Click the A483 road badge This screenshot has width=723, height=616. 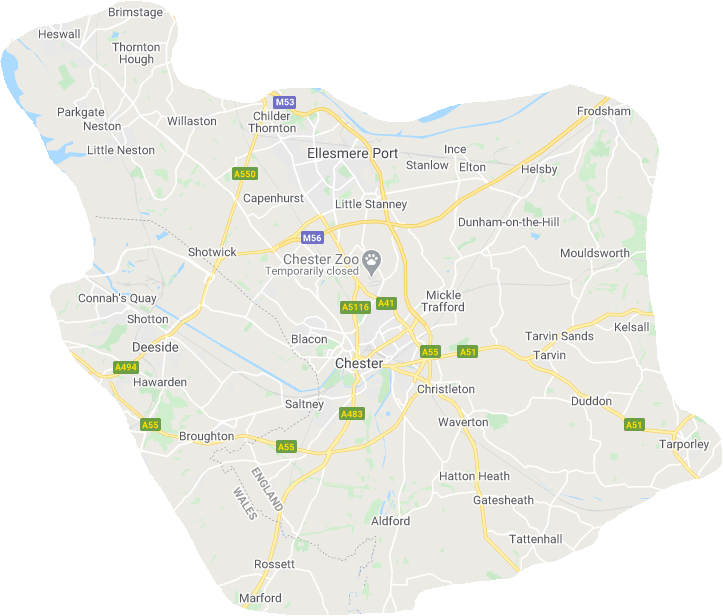(352, 414)
